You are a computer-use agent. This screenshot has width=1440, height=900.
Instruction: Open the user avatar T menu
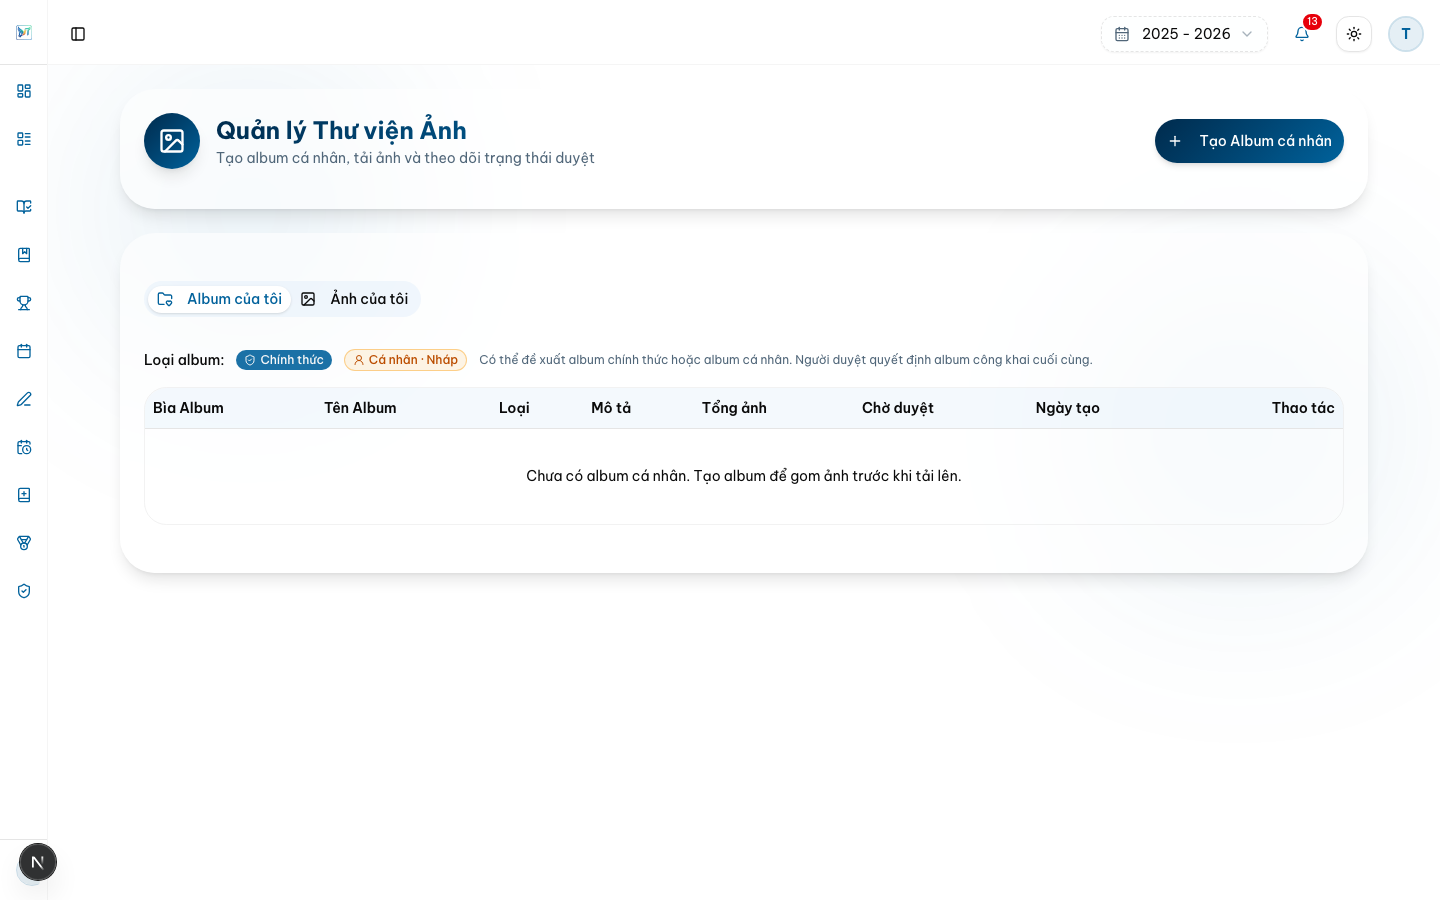1406,34
